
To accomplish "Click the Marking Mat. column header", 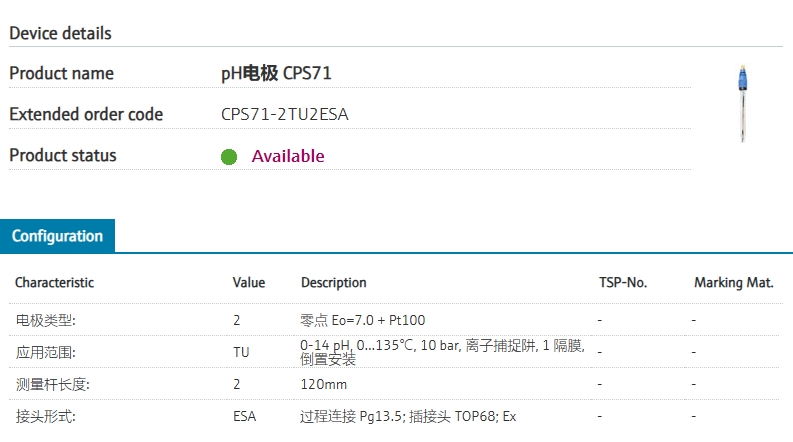I will coord(733,283).
